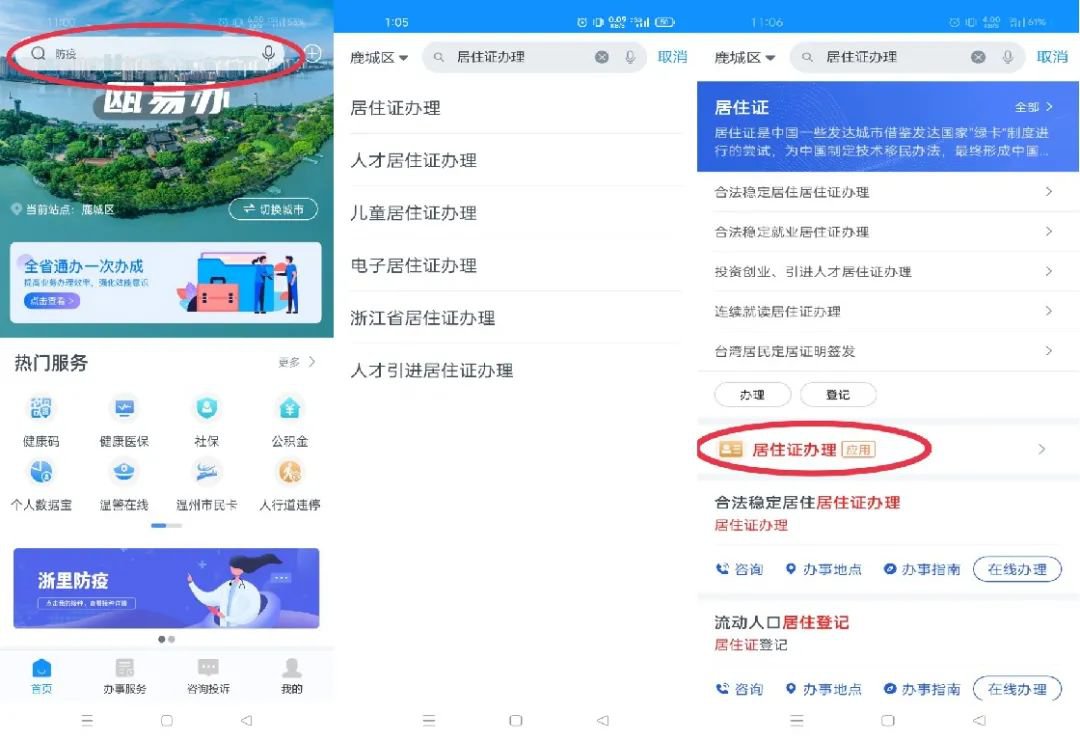
Task: Tap 在线办理 for 流动人口居住登记
Action: (1016, 689)
